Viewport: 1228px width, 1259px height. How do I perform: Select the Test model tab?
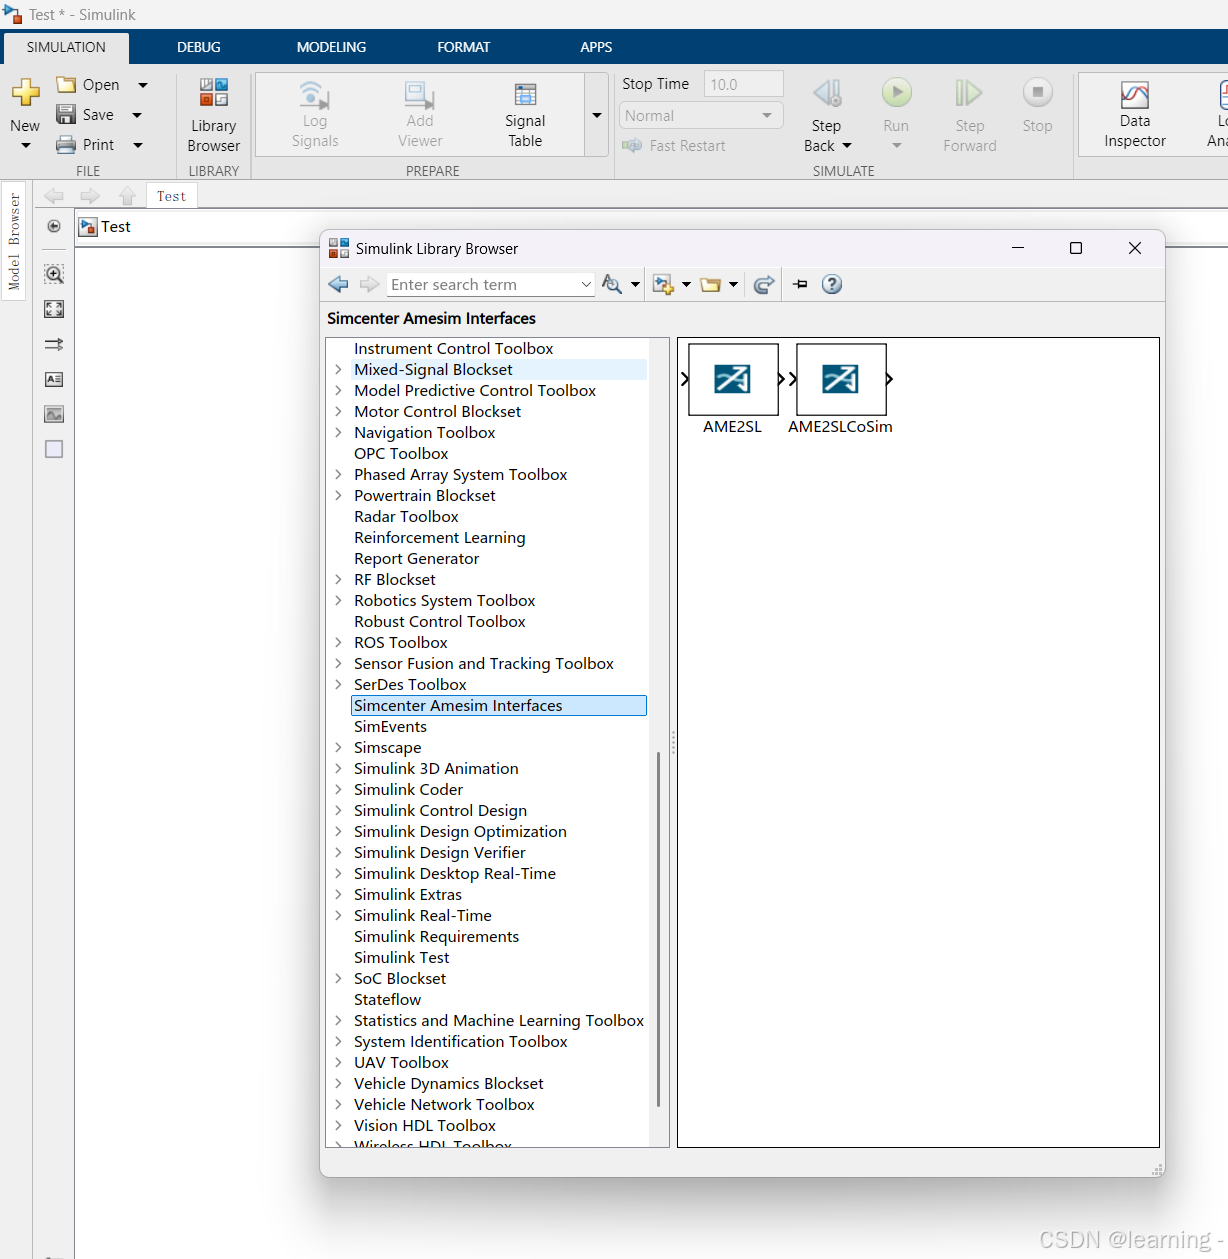point(171,196)
